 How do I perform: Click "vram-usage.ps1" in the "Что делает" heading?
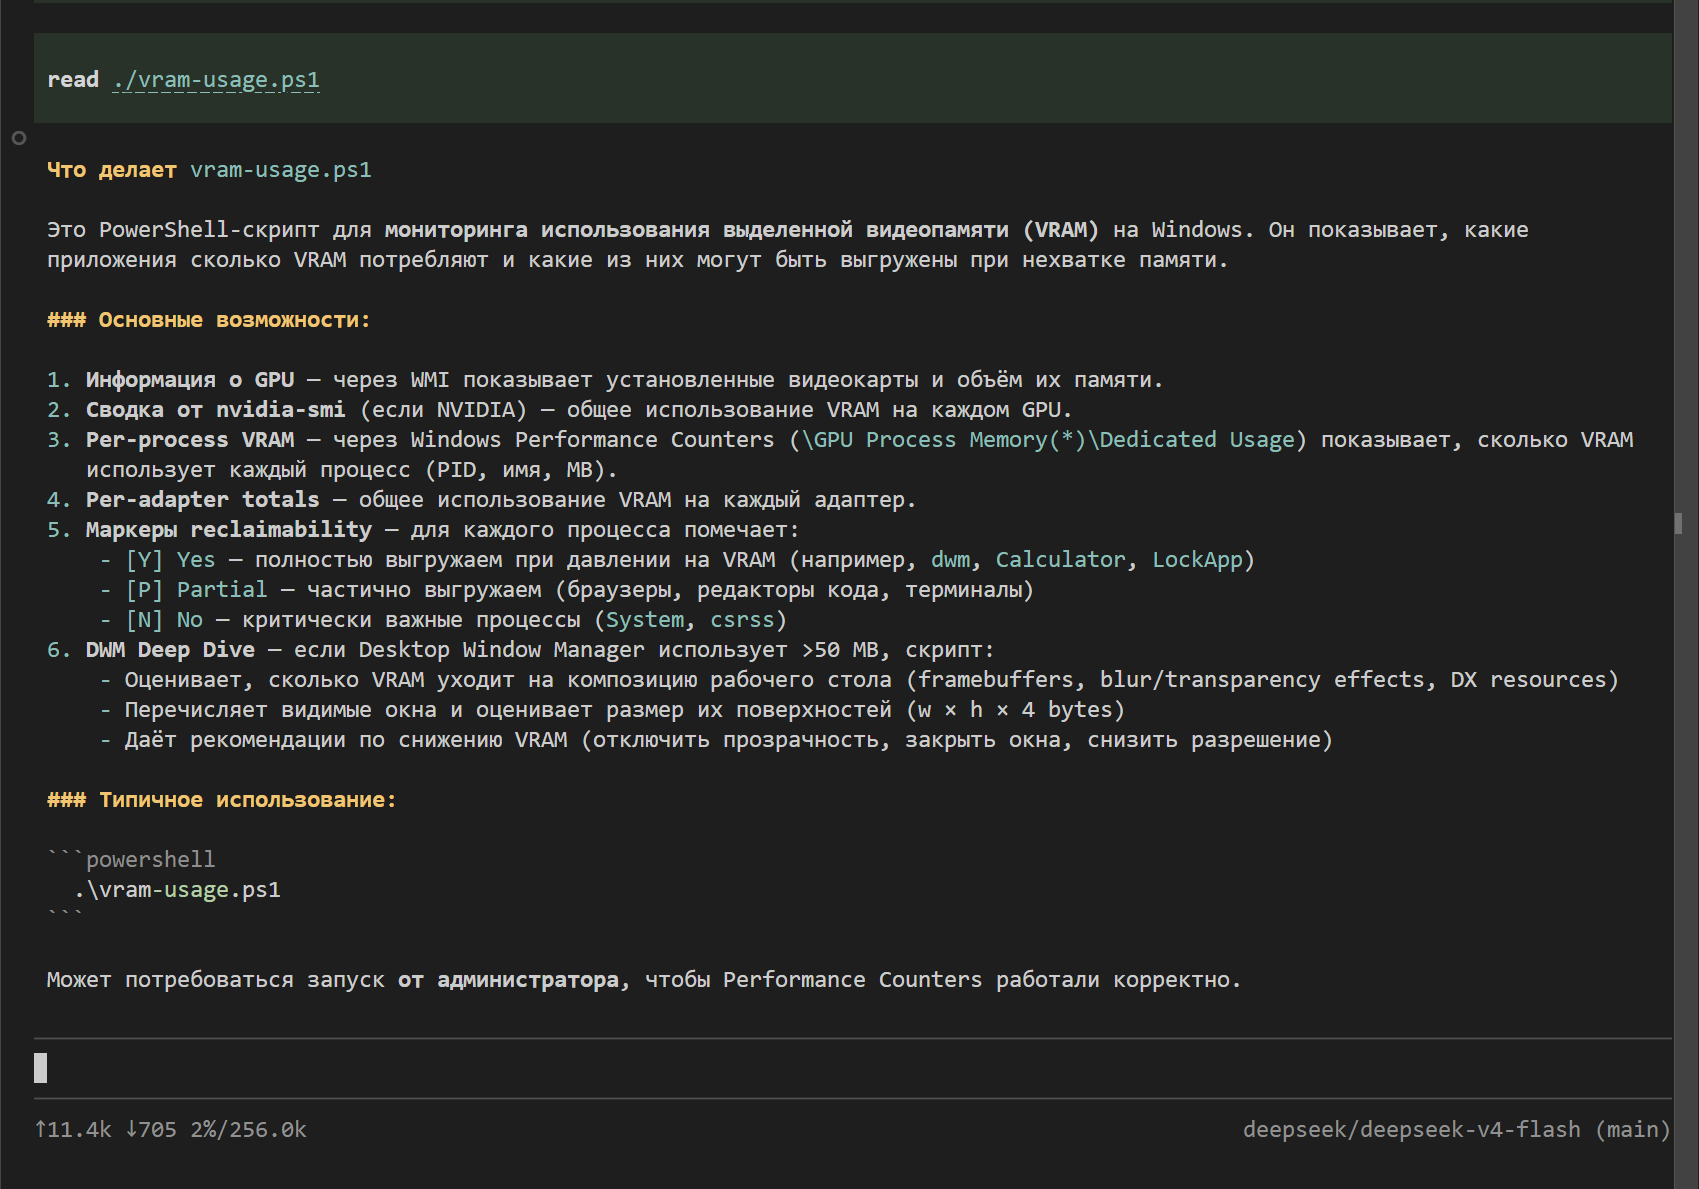[281, 170]
